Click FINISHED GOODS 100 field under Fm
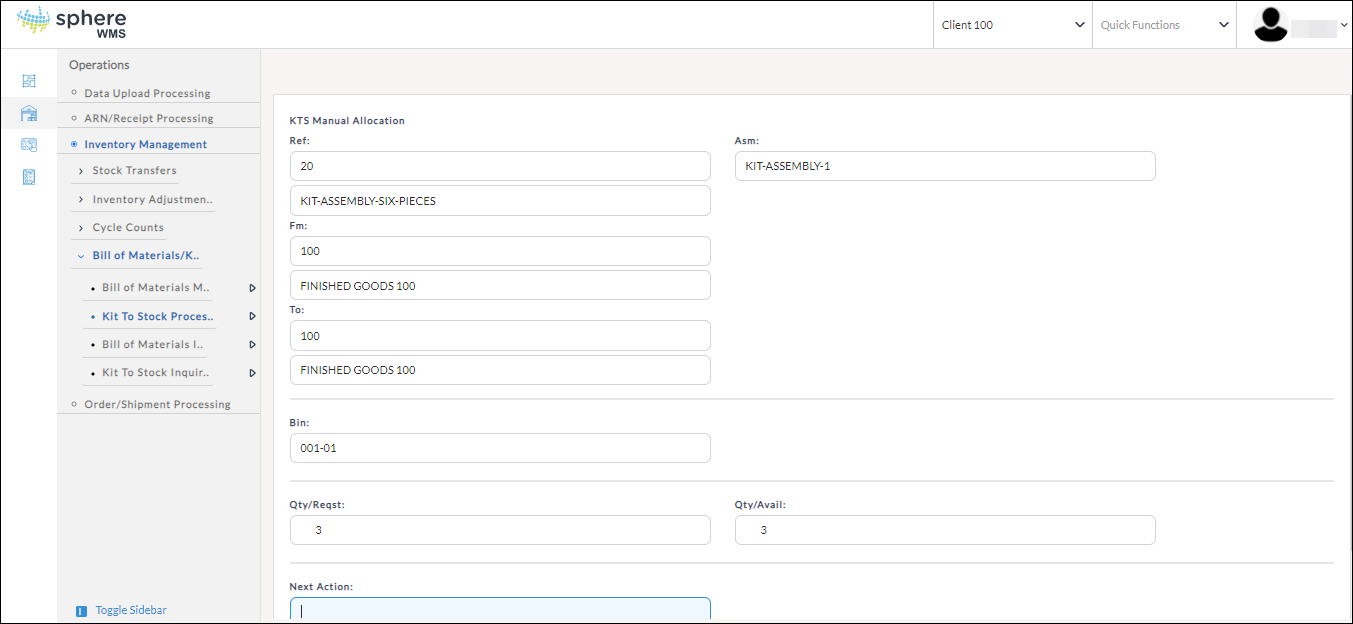This screenshot has width=1353, height=624. (x=500, y=285)
